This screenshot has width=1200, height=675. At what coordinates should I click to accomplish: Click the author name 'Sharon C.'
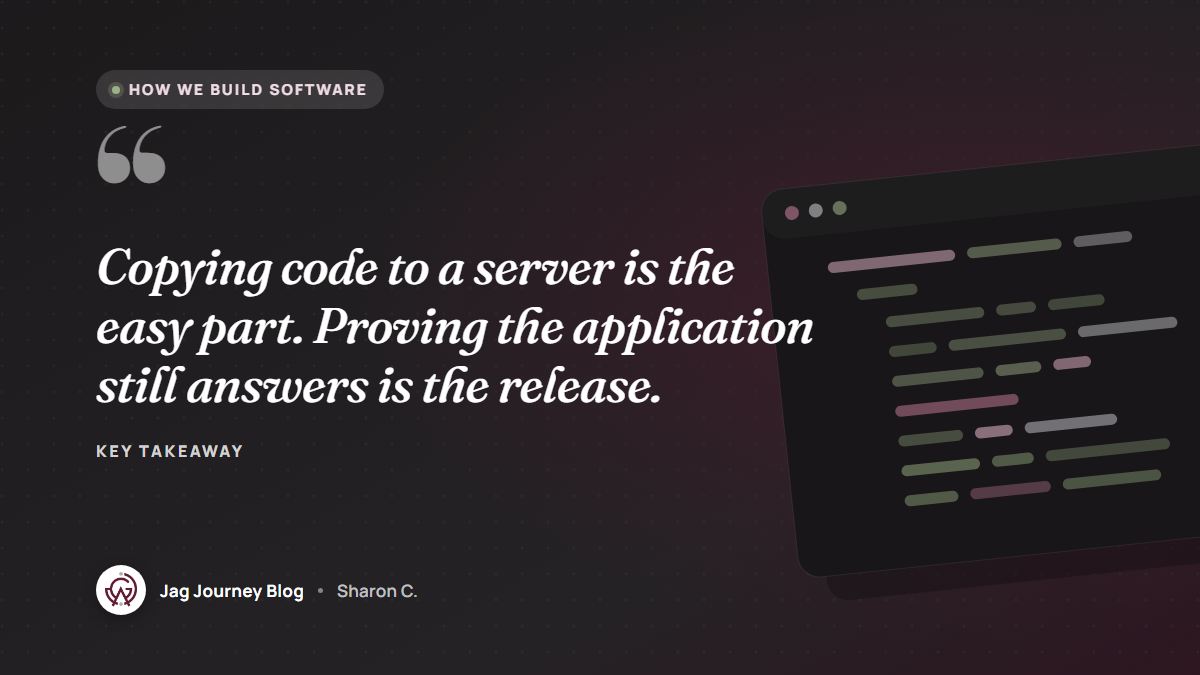pyautogui.click(x=377, y=591)
